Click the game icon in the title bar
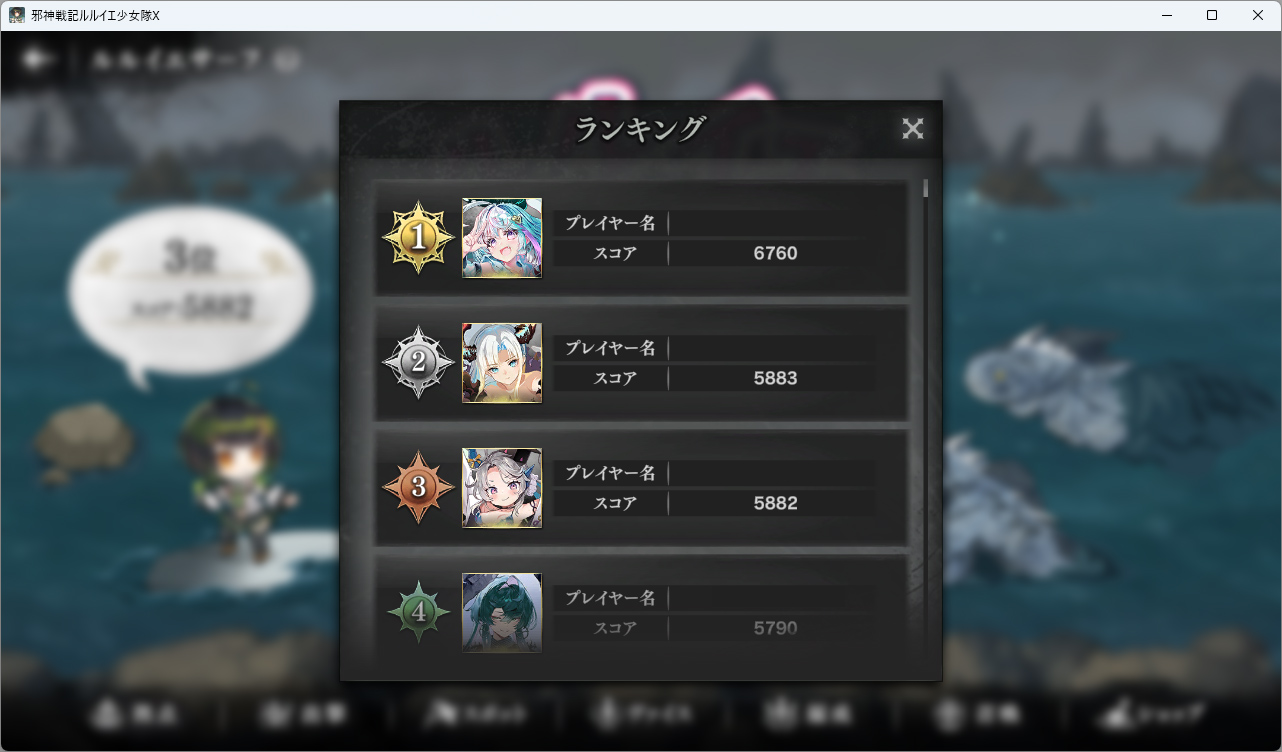 tap(17, 15)
